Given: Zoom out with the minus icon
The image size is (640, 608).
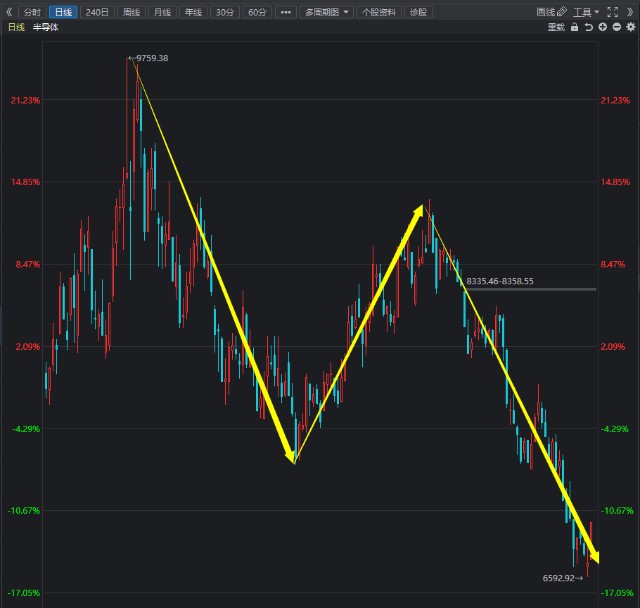Looking at the screenshot, I should [x=617, y=27].
